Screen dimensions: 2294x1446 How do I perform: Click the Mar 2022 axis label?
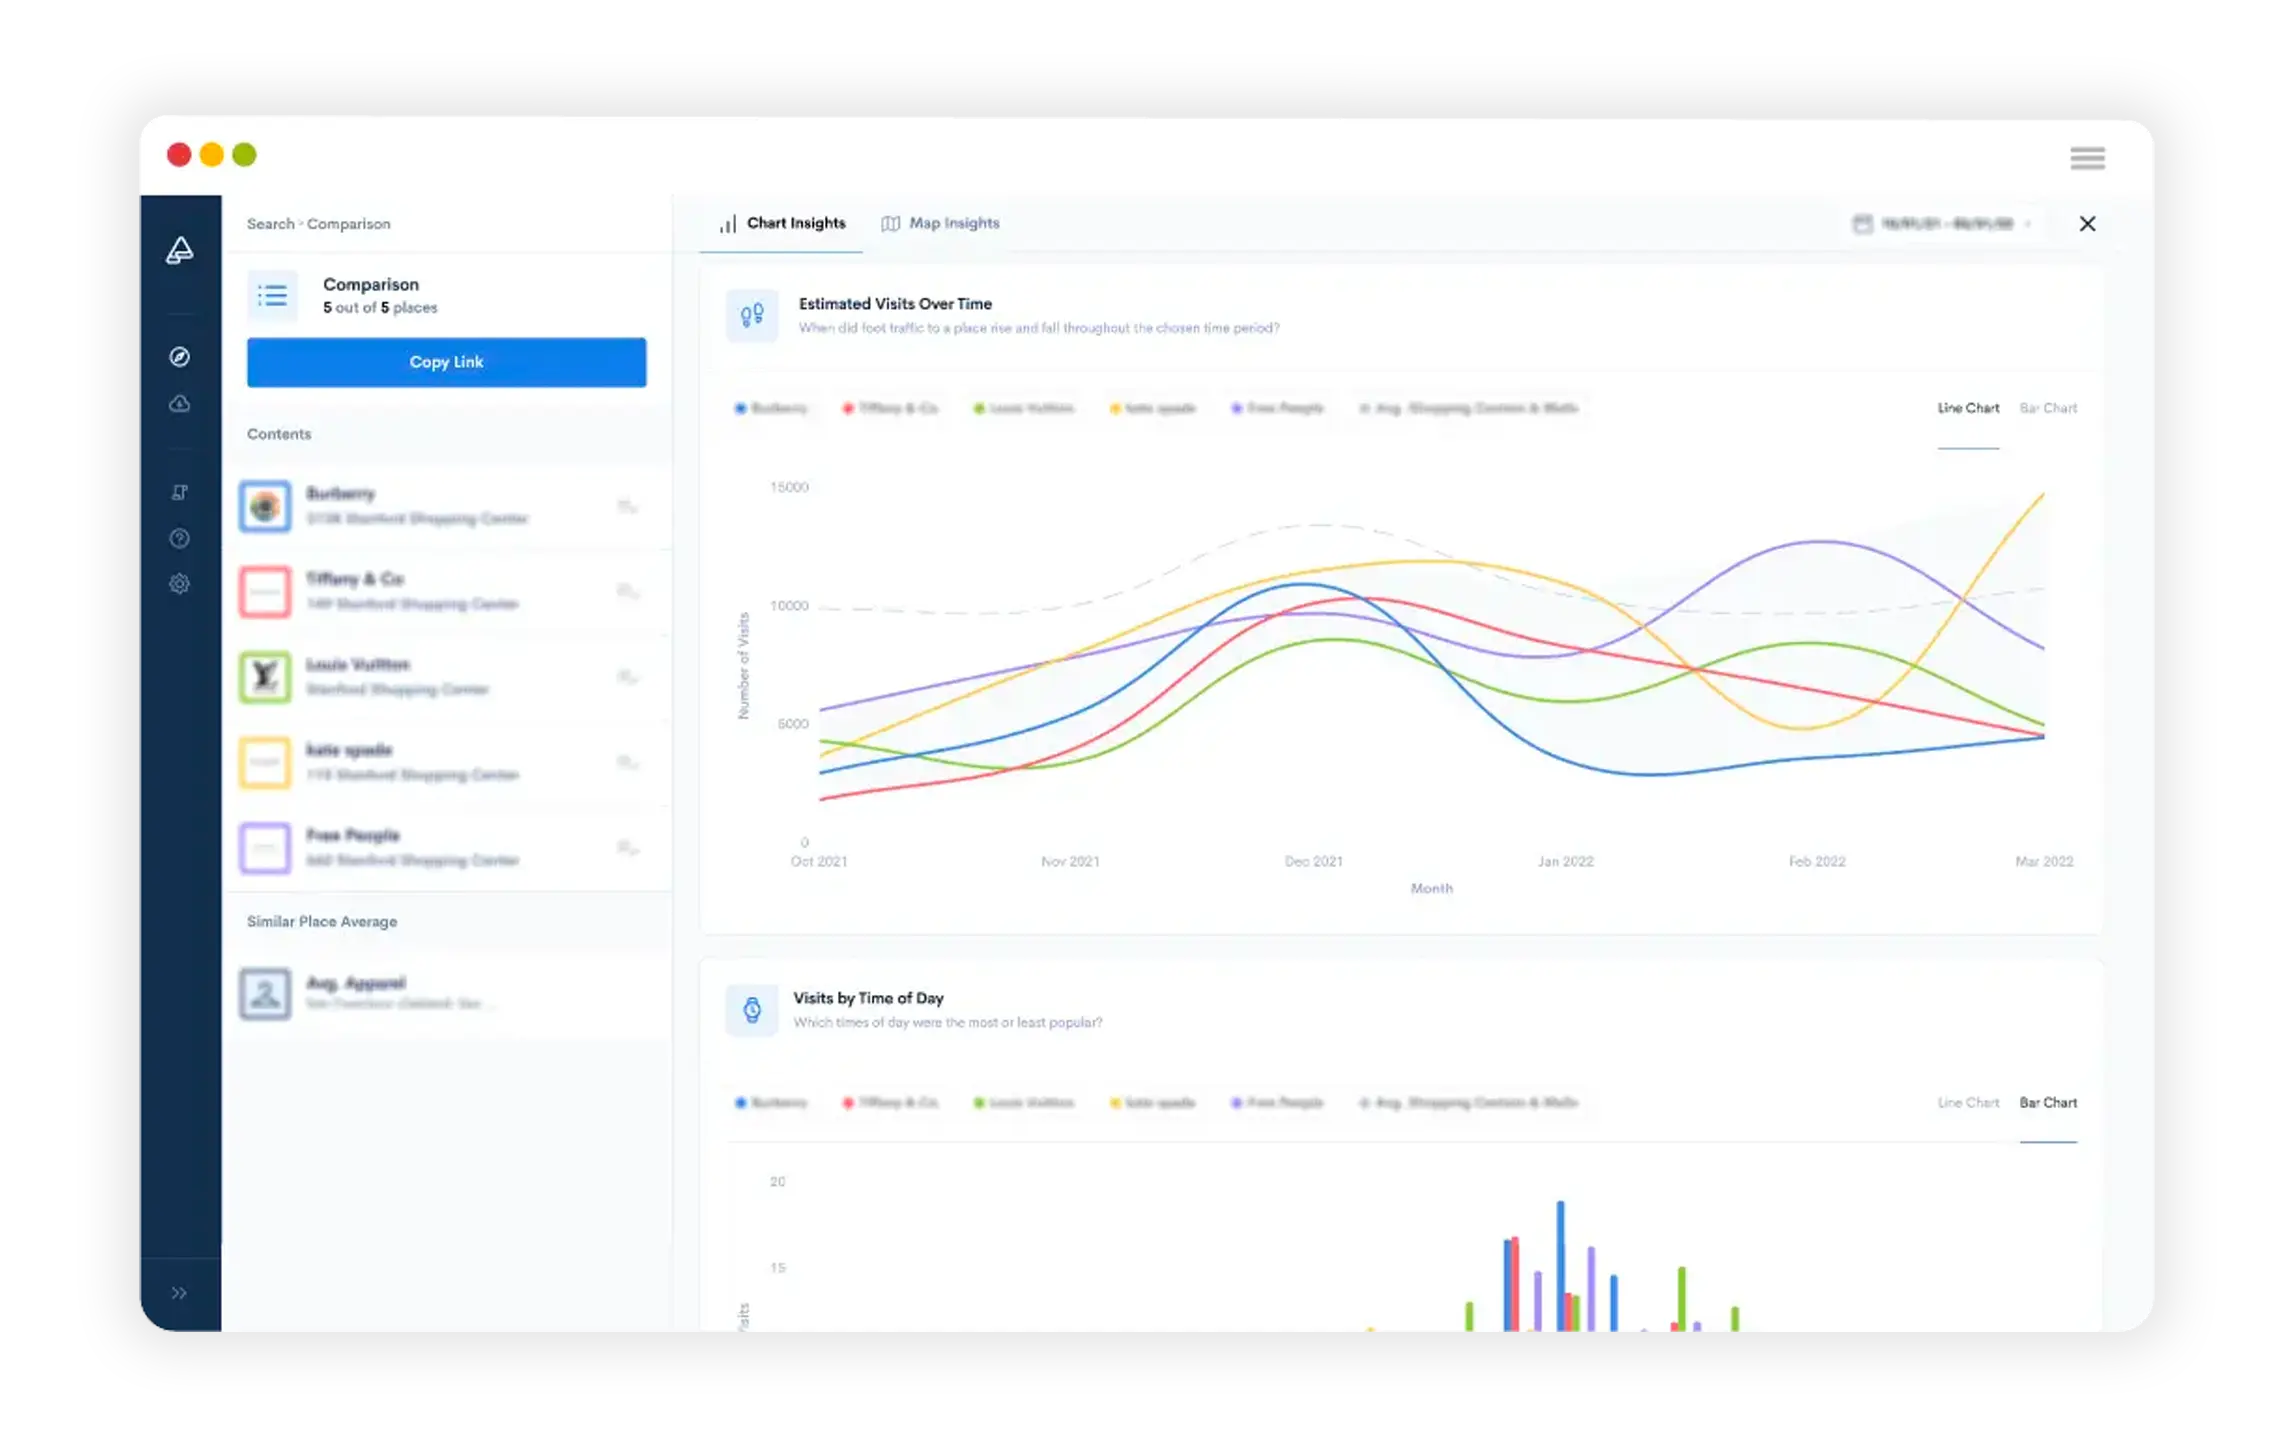(2043, 861)
